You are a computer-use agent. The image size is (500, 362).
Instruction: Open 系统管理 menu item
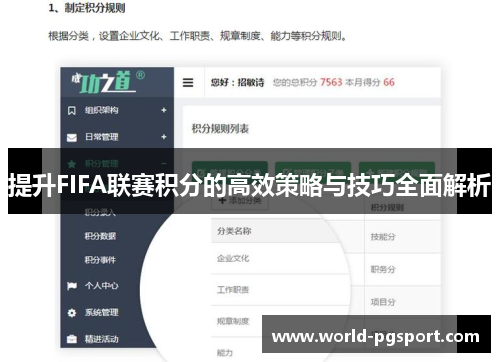[101, 312]
